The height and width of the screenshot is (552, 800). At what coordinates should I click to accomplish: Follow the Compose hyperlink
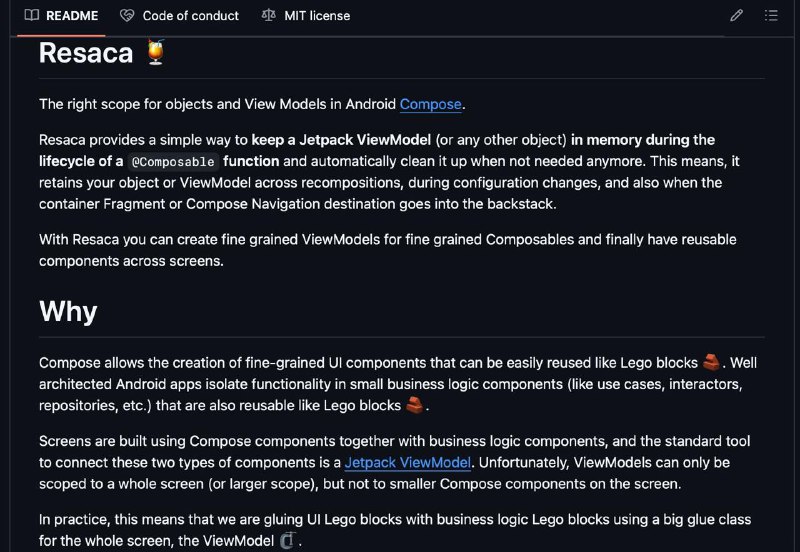431,104
